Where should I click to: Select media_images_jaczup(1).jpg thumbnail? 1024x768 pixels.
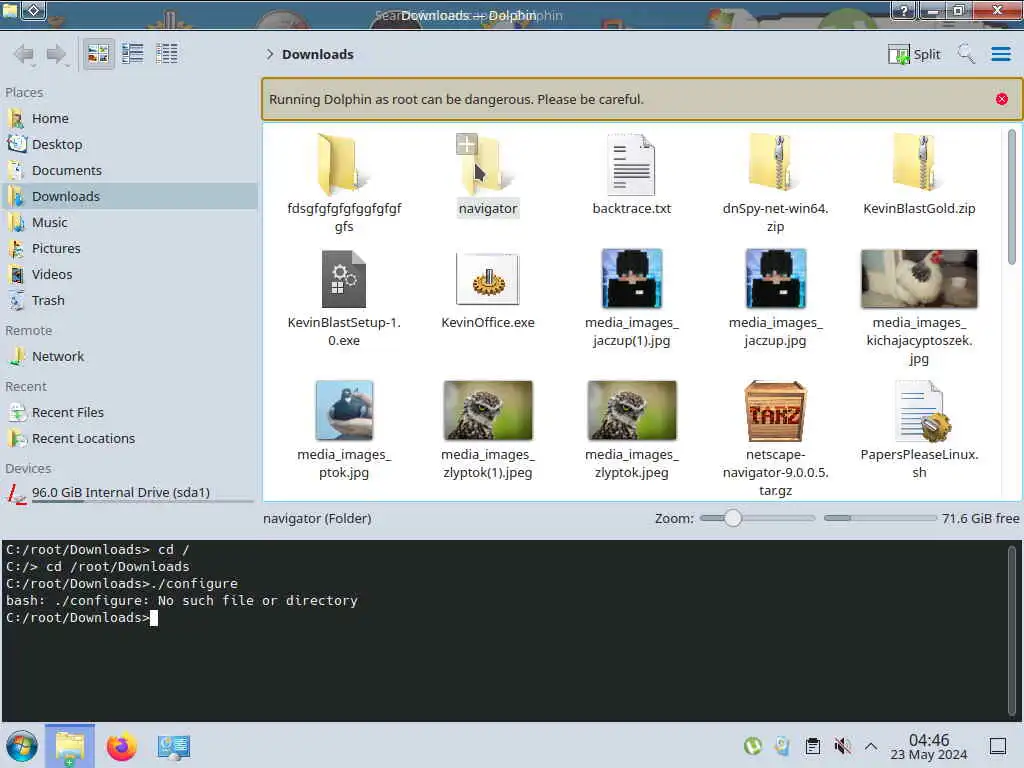pyautogui.click(x=632, y=278)
